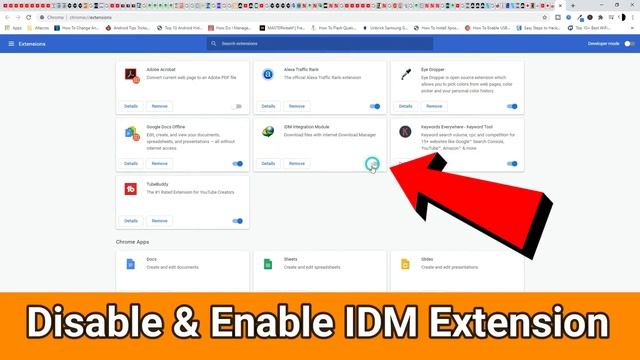Show more bookmarks overflow chevron
Image resolution: width=640 pixels, height=360 pixels.
pos(633,28)
